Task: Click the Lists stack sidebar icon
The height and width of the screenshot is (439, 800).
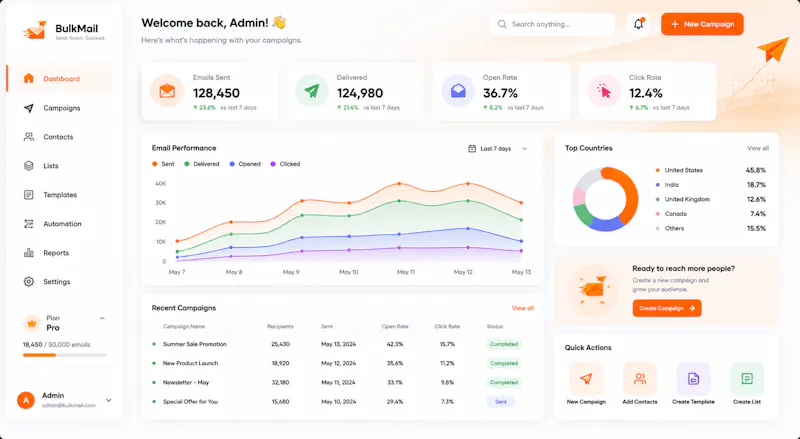Action: click(x=29, y=165)
